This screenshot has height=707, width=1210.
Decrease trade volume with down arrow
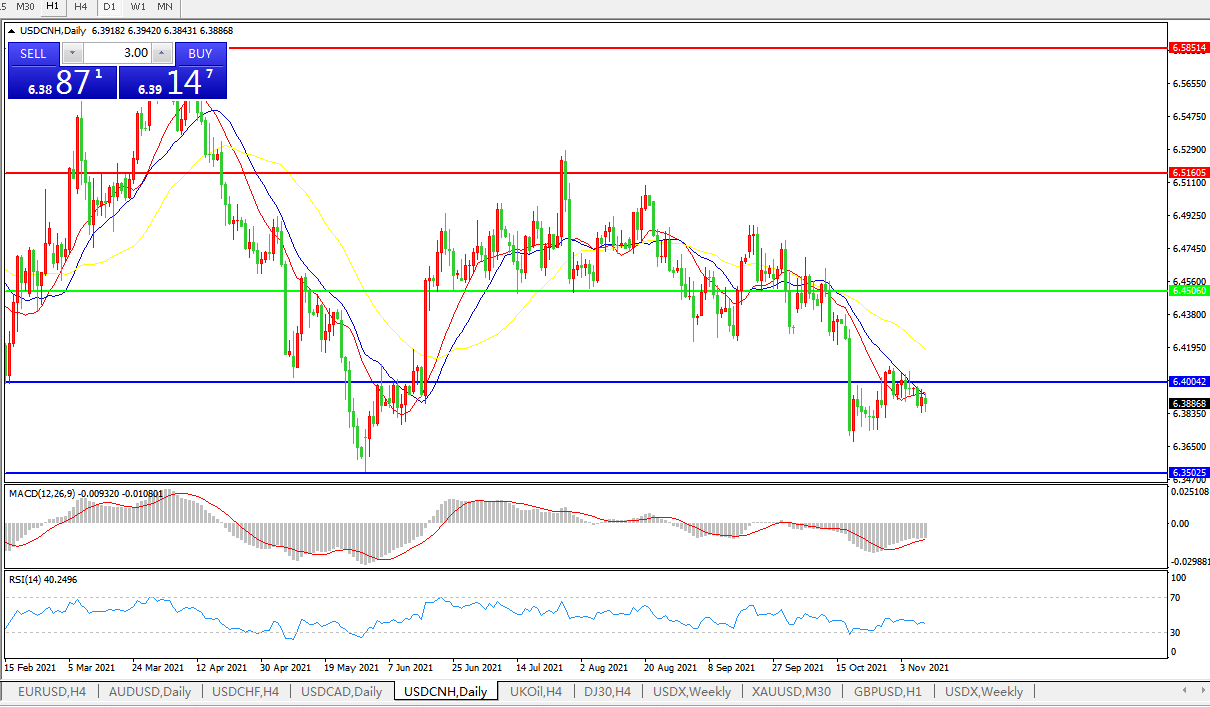(73, 54)
